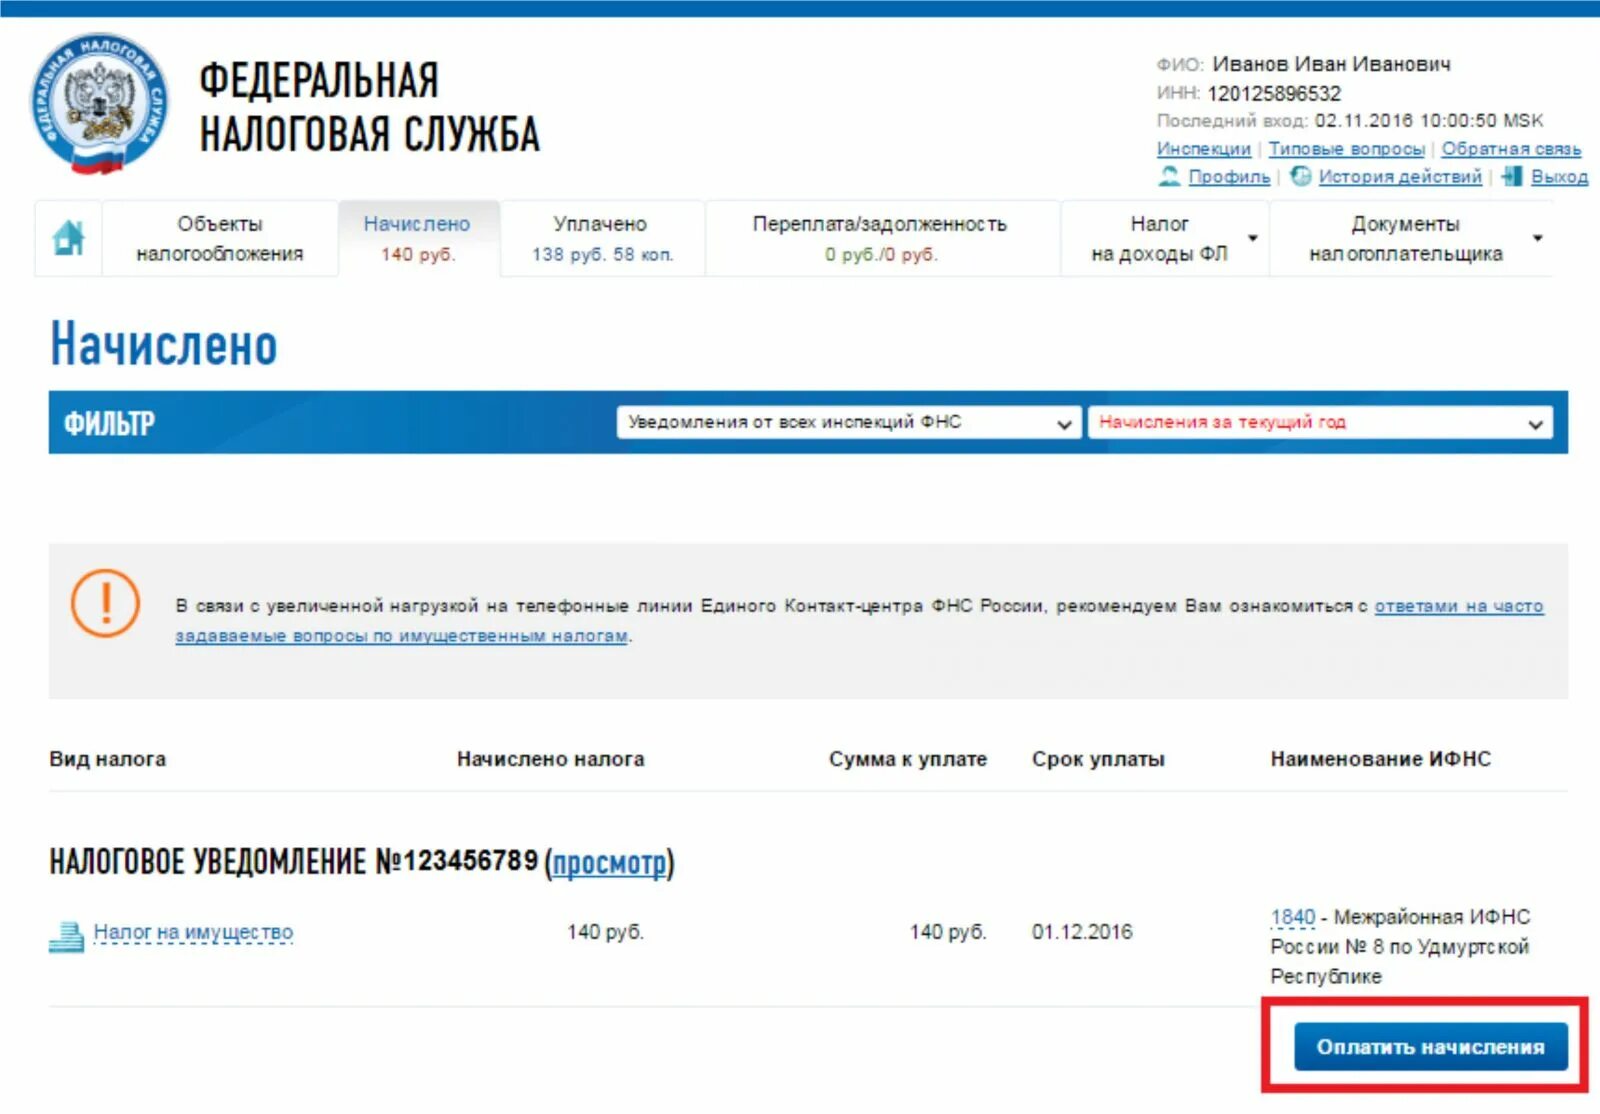Open the inspections filter dropdown
This screenshot has width=1600, height=1114.
pyautogui.click(x=849, y=422)
